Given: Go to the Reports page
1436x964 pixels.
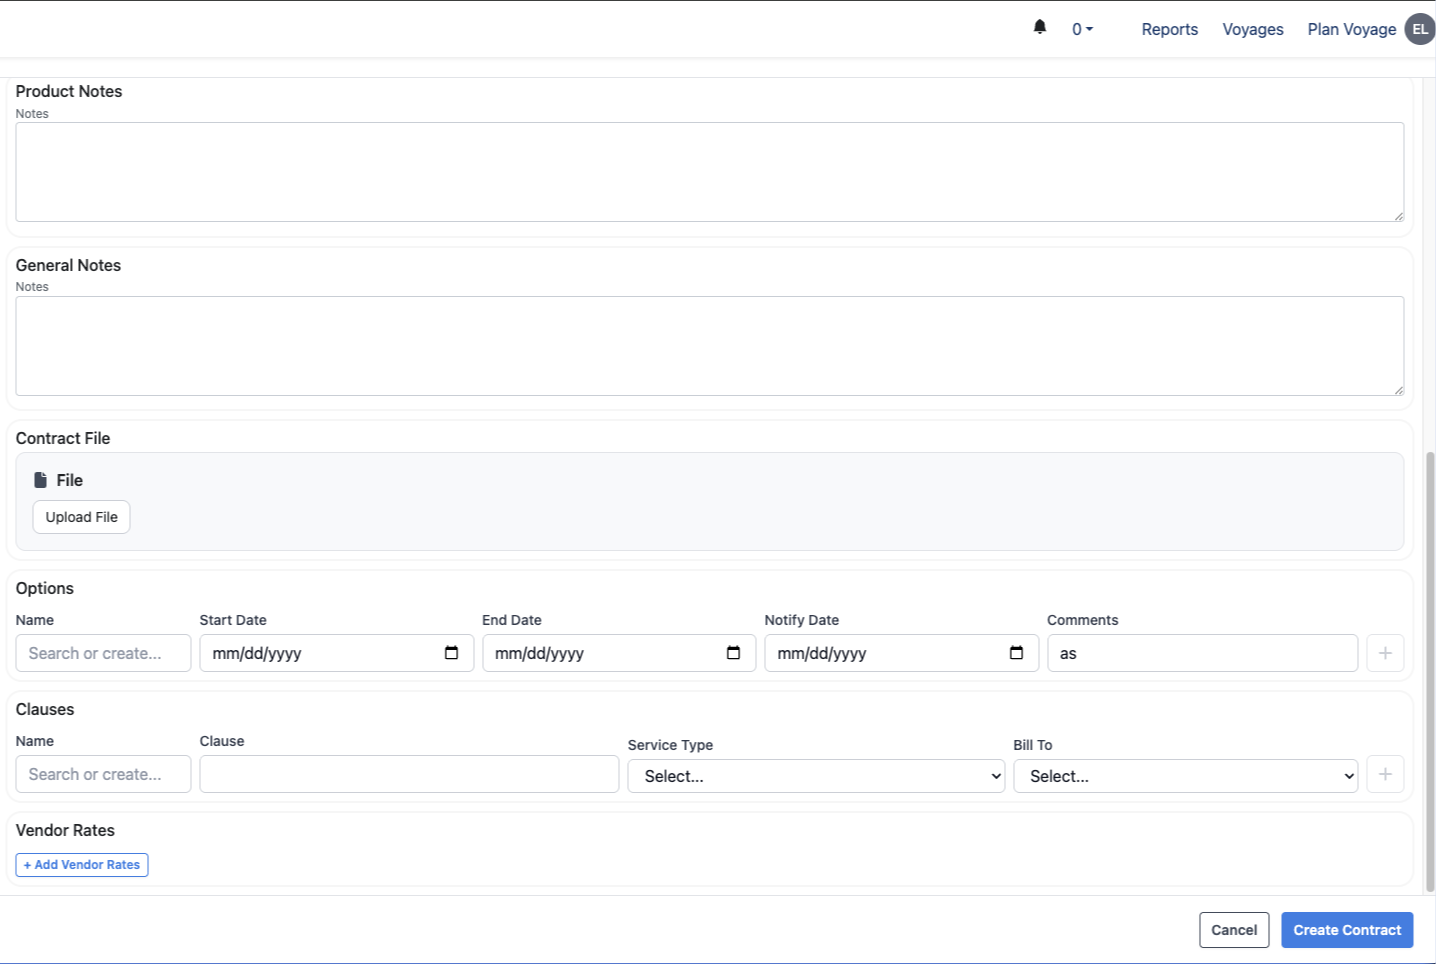Looking at the screenshot, I should 1169,29.
